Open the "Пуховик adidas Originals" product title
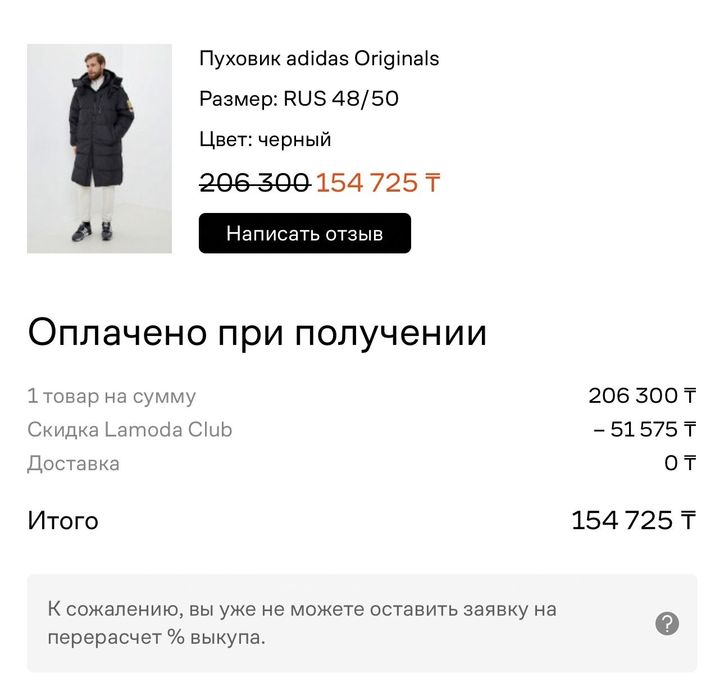The height and width of the screenshot is (700, 715). pyautogui.click(x=318, y=58)
